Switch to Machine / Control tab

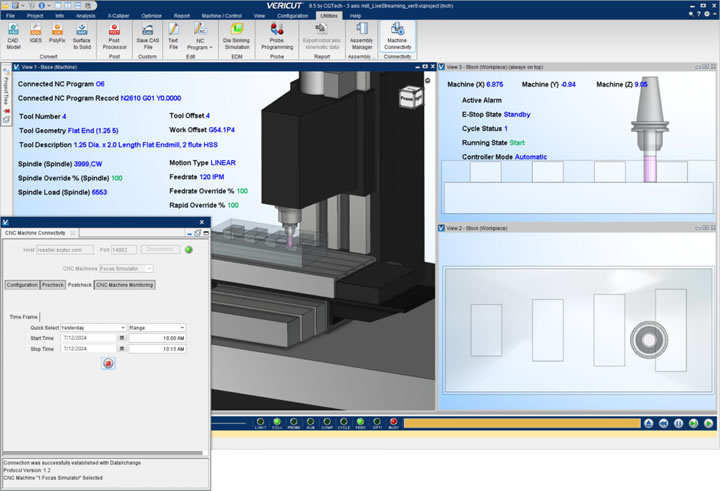tap(221, 16)
